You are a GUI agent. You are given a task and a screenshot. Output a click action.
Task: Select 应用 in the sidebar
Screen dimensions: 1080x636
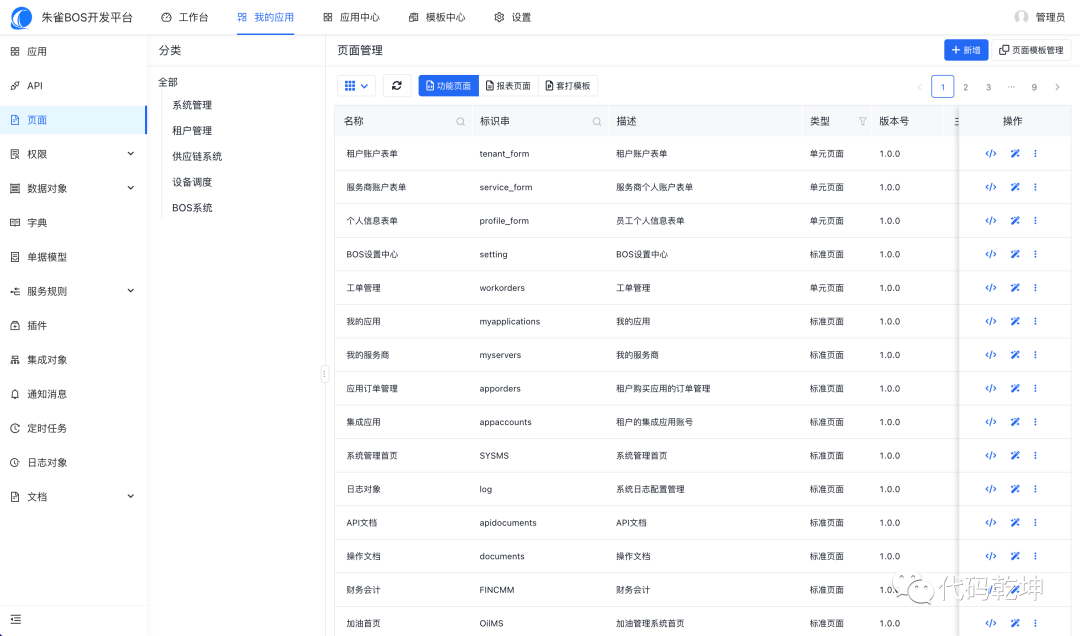pyautogui.click(x=73, y=51)
